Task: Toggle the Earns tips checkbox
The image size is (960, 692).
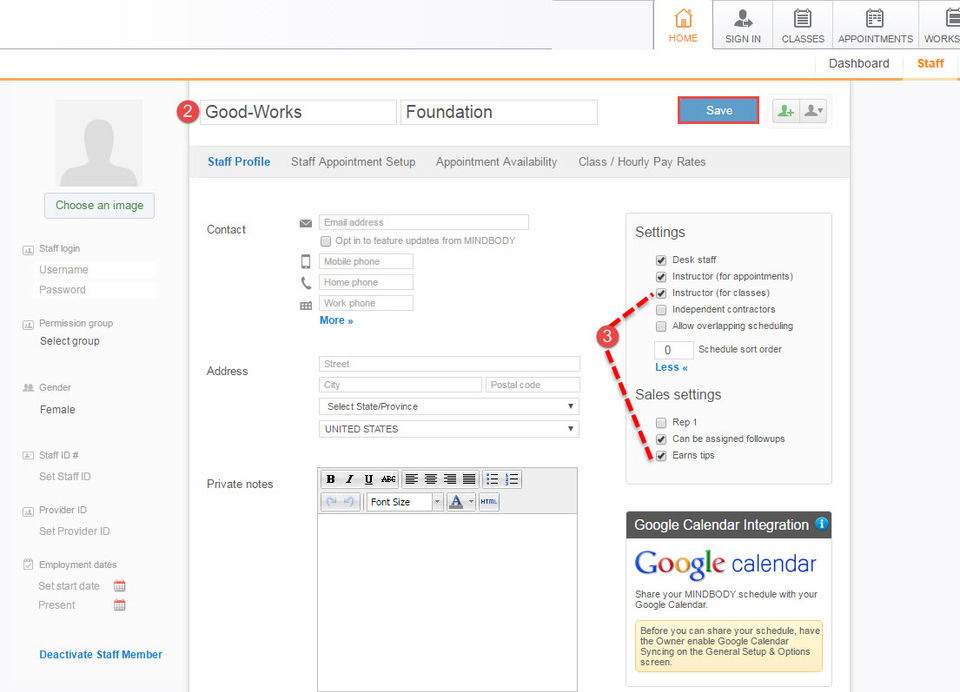Action: click(661, 456)
